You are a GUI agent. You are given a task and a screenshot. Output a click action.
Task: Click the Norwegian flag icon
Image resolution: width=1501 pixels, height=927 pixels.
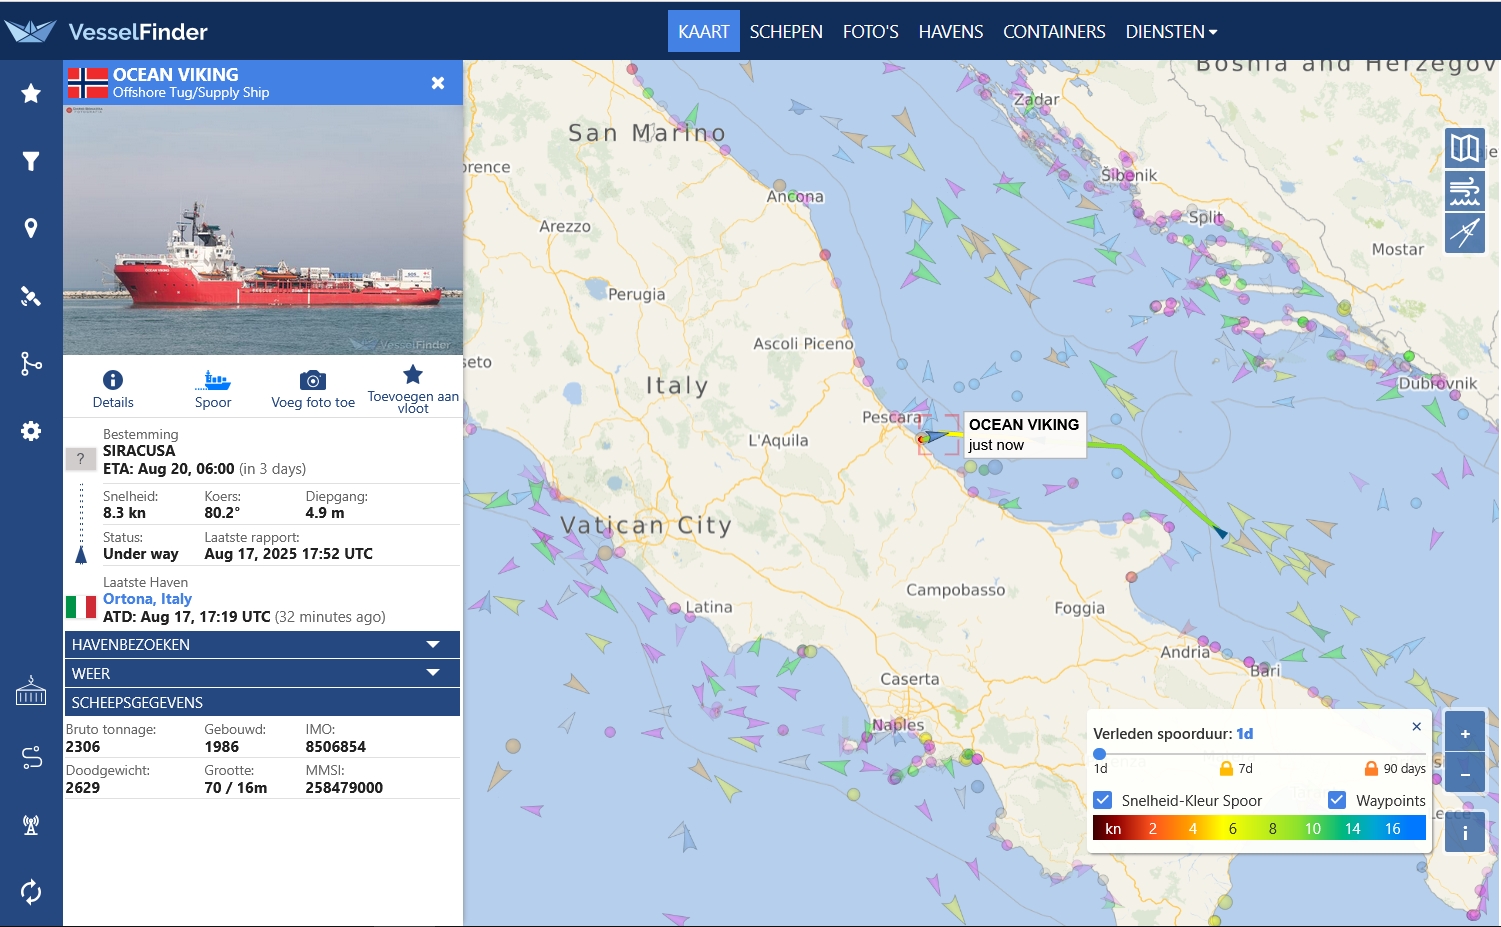pyautogui.click(x=87, y=83)
